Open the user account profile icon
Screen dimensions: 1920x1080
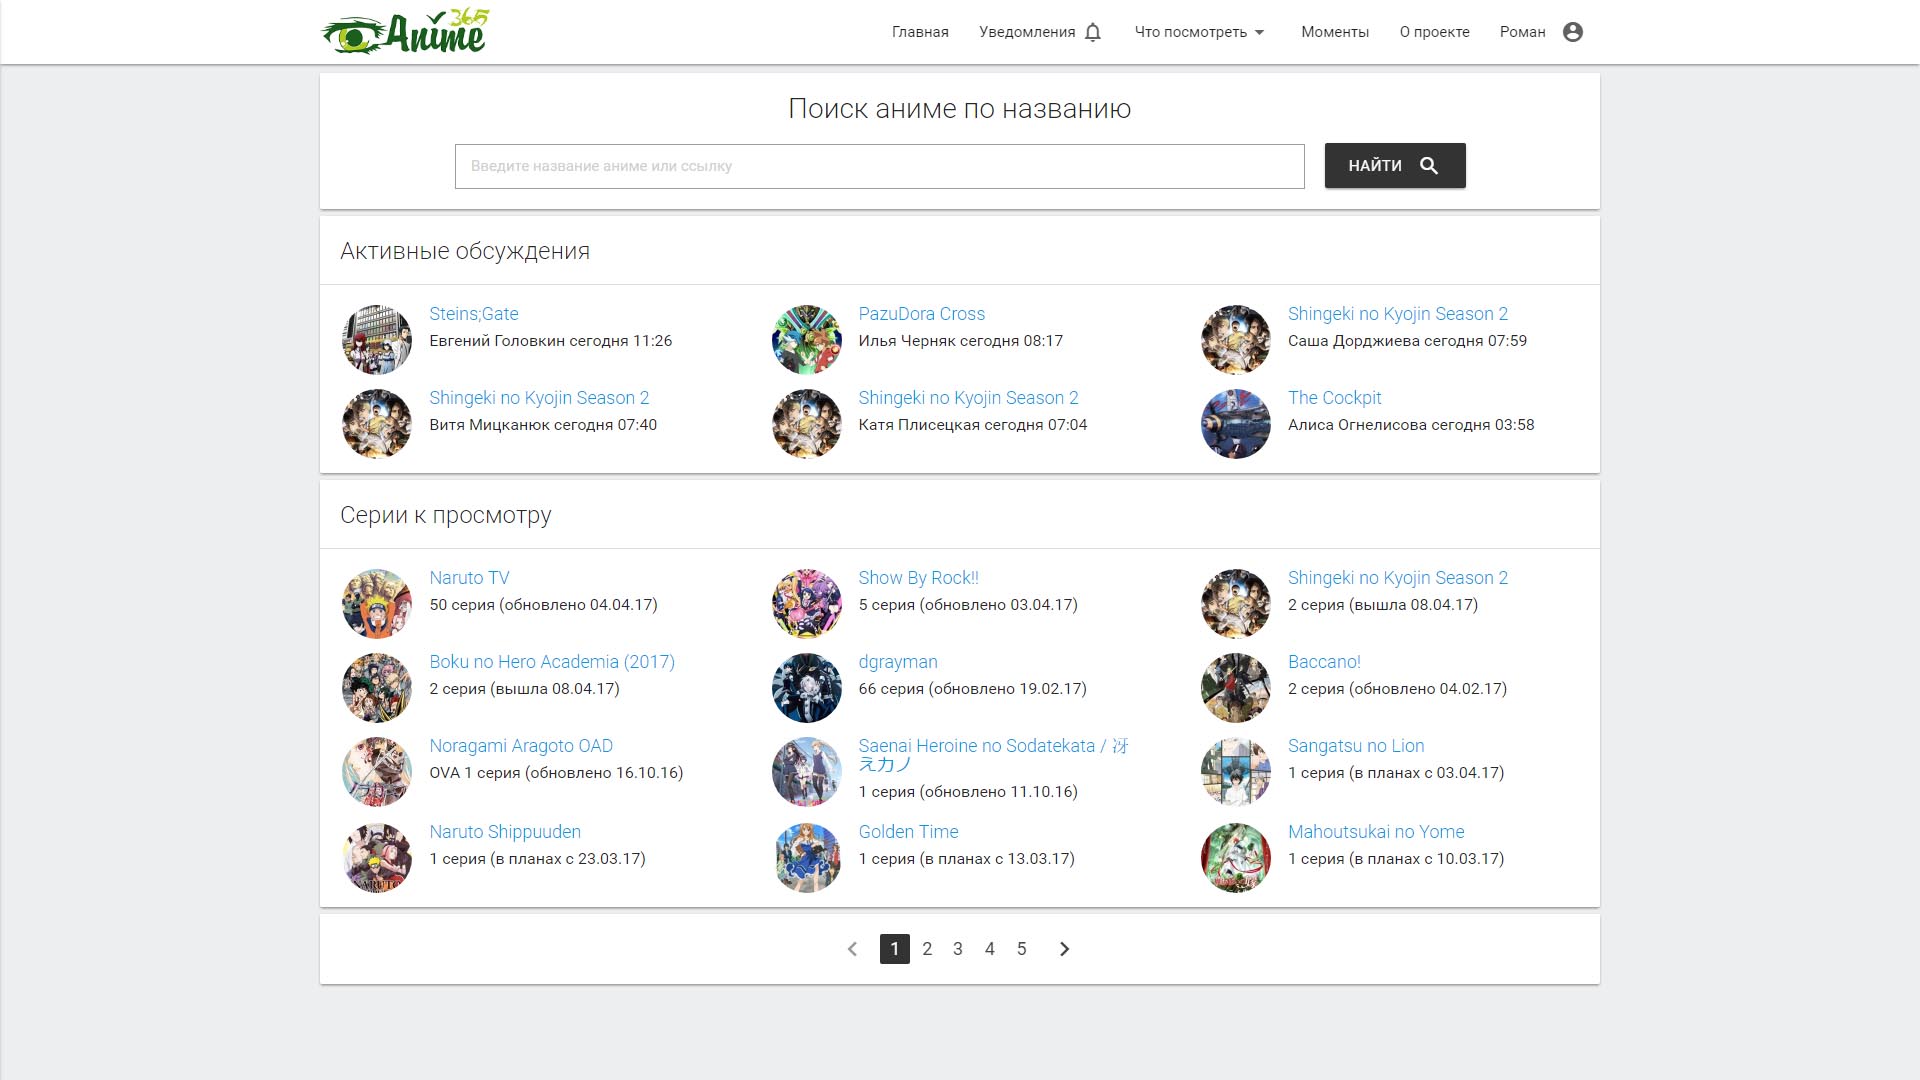click(x=1575, y=31)
